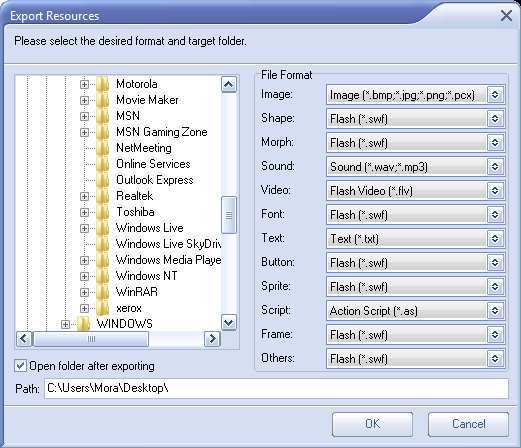
Task: Expand the Windows Media Player node
Action: point(84,260)
